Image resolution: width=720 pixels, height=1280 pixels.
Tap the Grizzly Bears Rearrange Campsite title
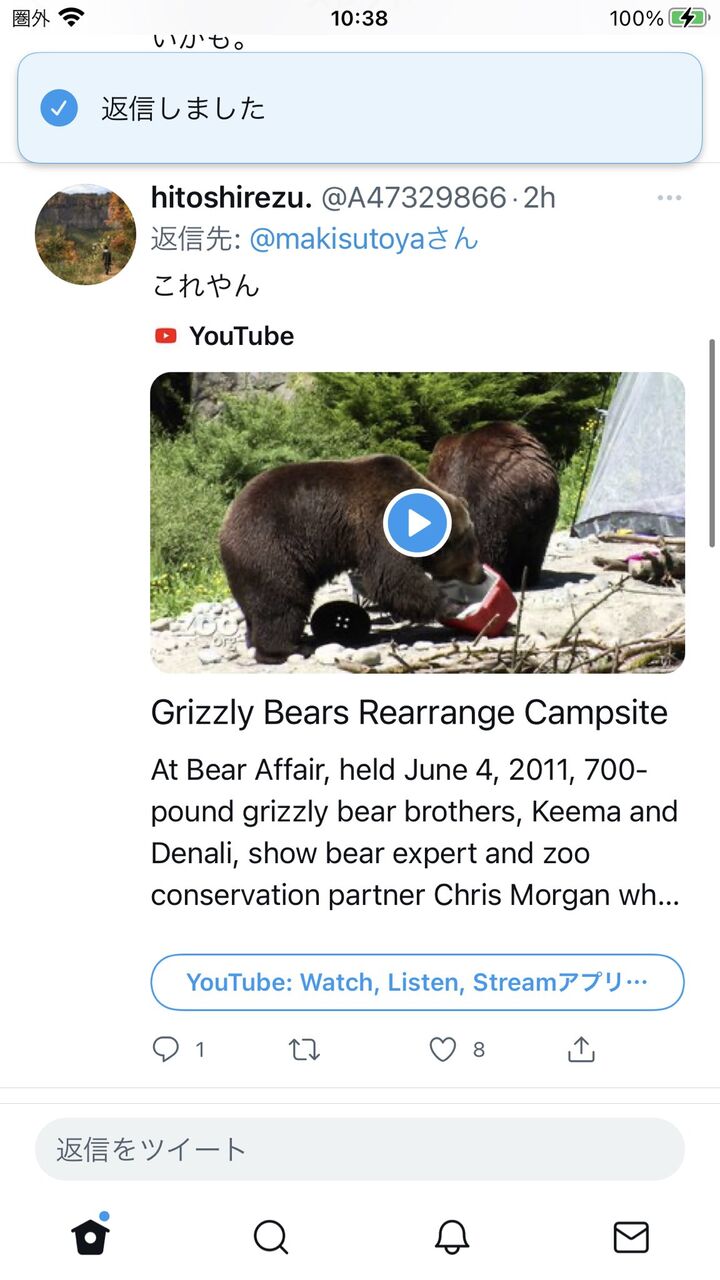point(409,713)
